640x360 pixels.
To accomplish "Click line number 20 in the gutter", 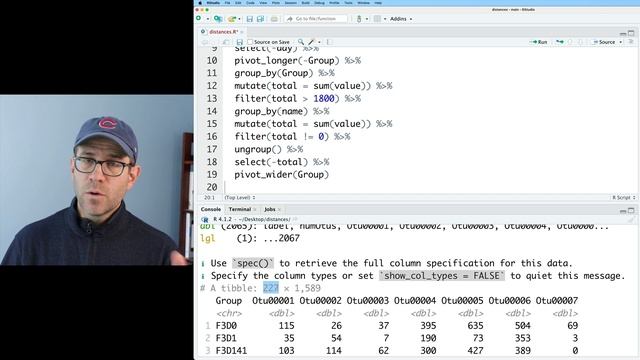I will tap(212, 187).
